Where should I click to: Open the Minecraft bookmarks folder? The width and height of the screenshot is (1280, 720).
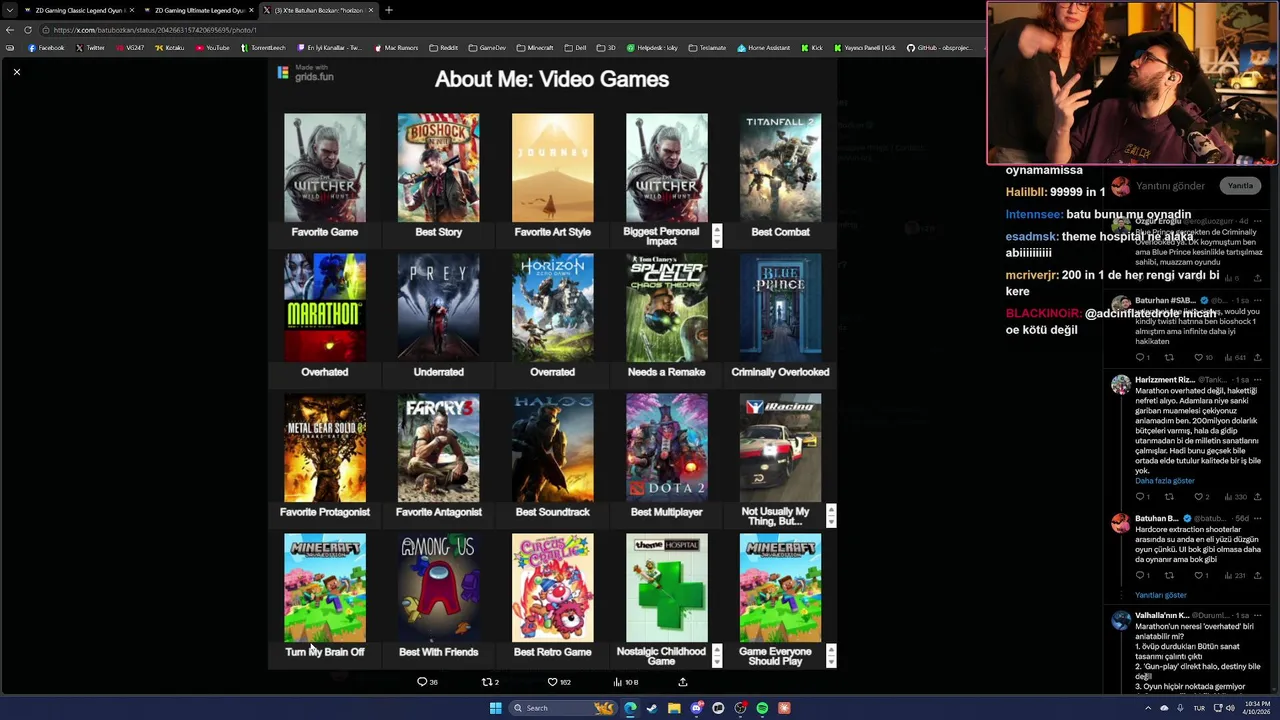click(535, 48)
